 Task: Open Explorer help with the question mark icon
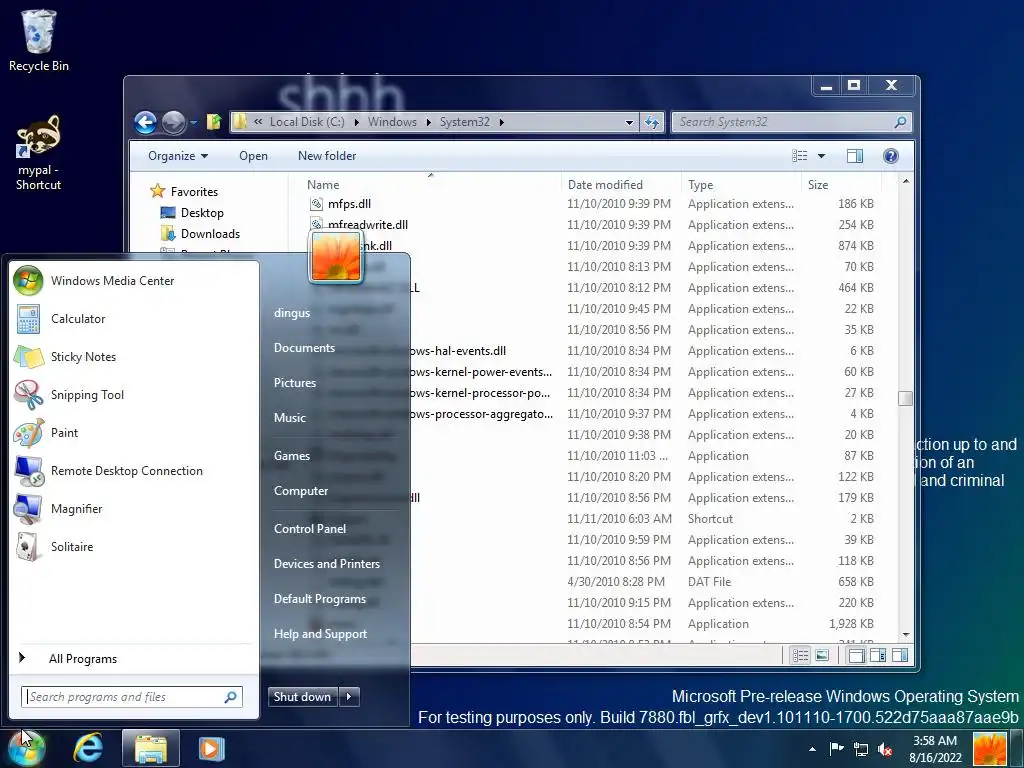[890, 155]
